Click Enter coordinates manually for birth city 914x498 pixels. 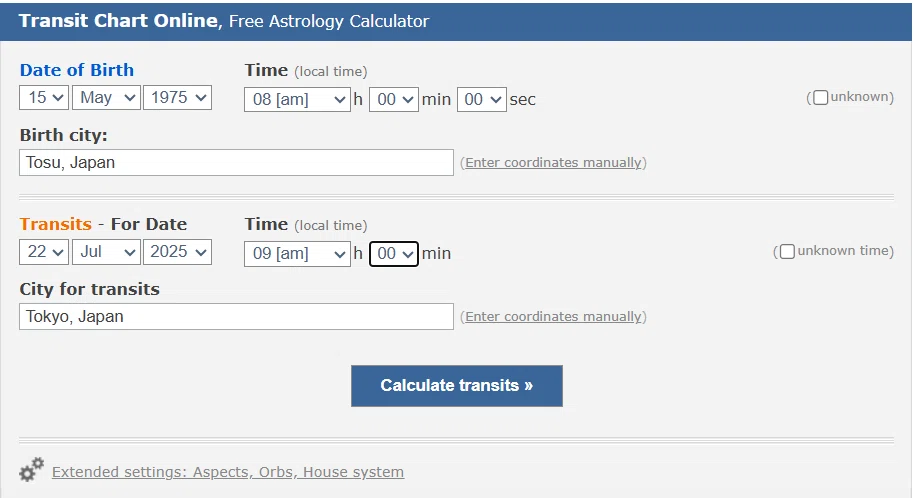[x=553, y=163]
